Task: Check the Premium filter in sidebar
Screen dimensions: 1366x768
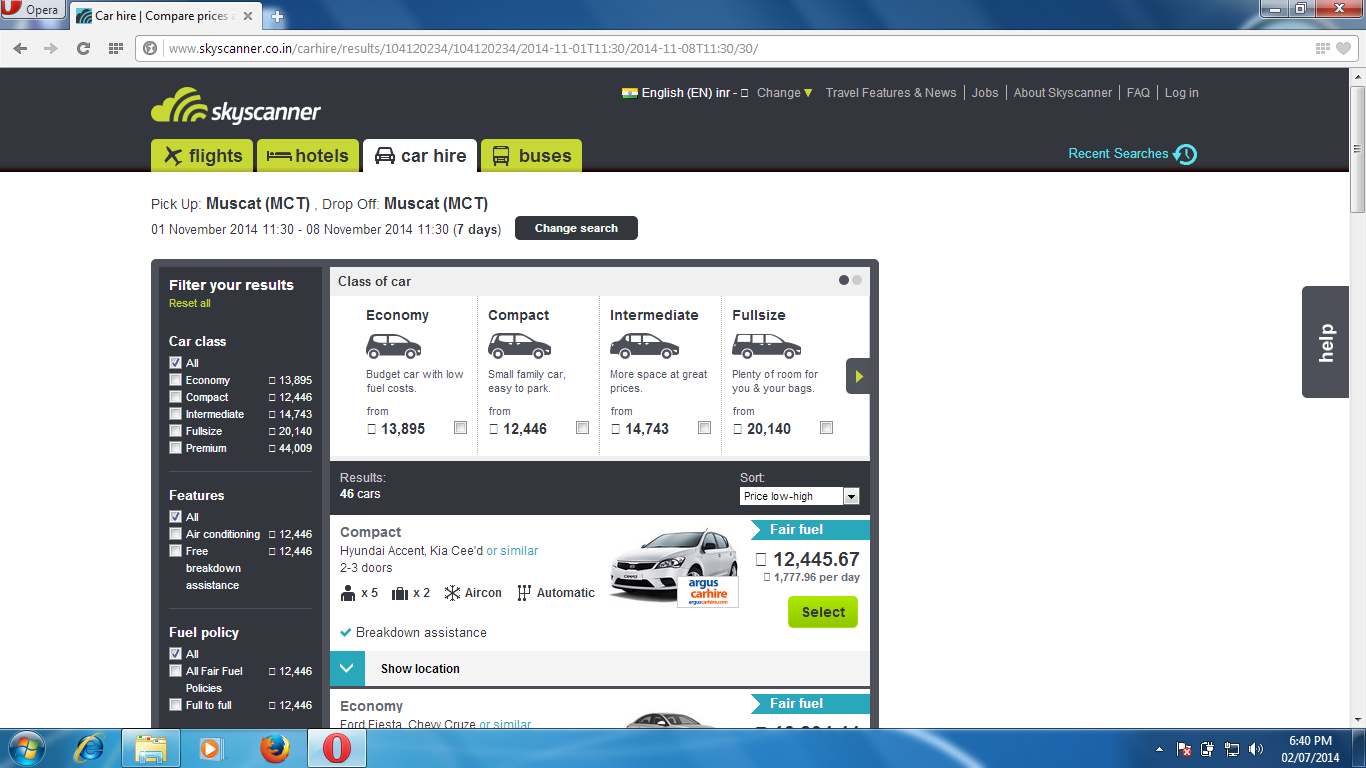Action: [x=176, y=448]
